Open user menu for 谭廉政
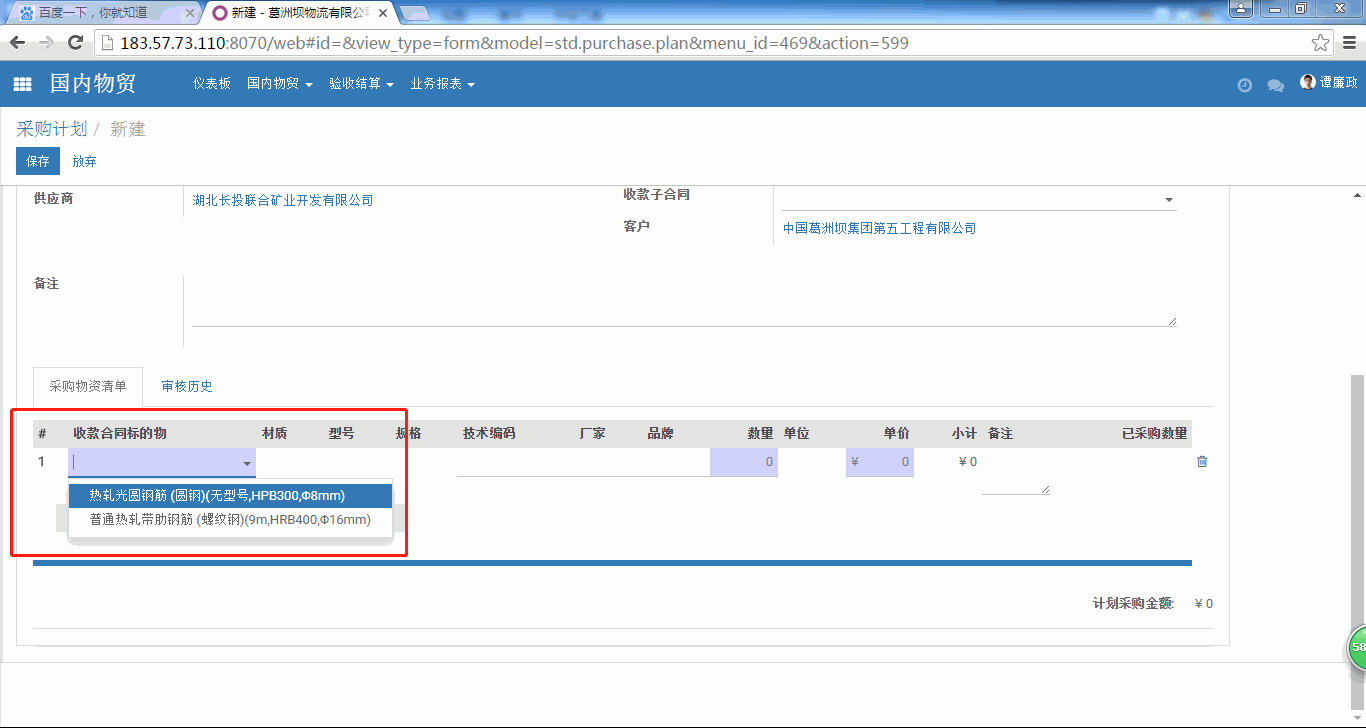Screen dimensions: 1366x728 coord(1328,83)
